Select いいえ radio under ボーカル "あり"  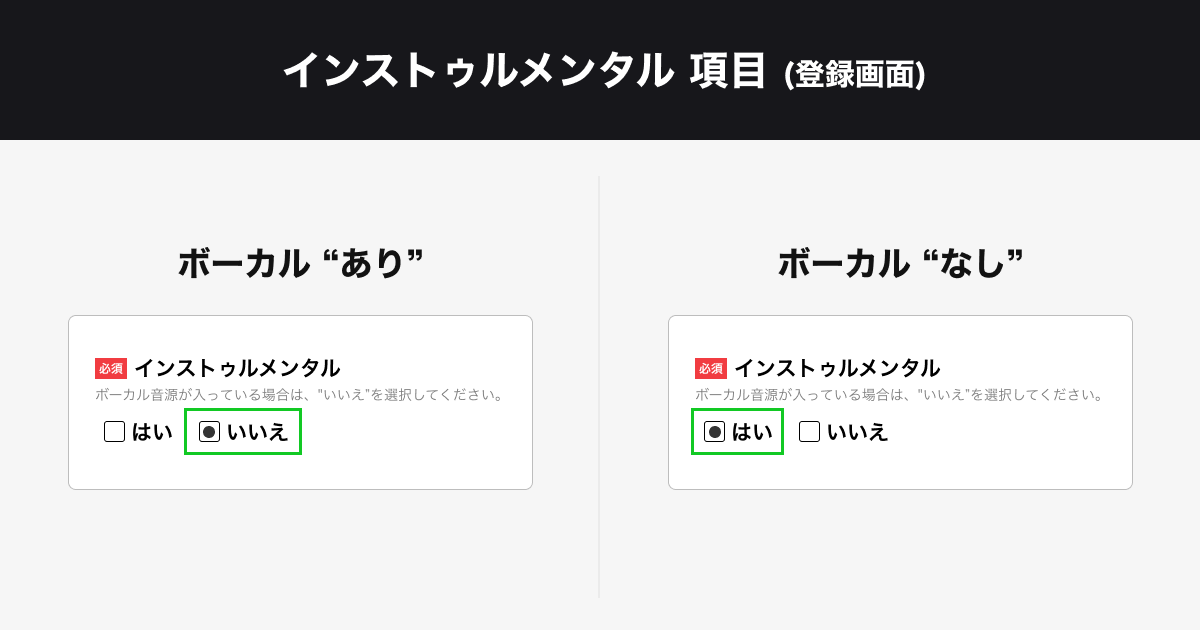coord(209,432)
